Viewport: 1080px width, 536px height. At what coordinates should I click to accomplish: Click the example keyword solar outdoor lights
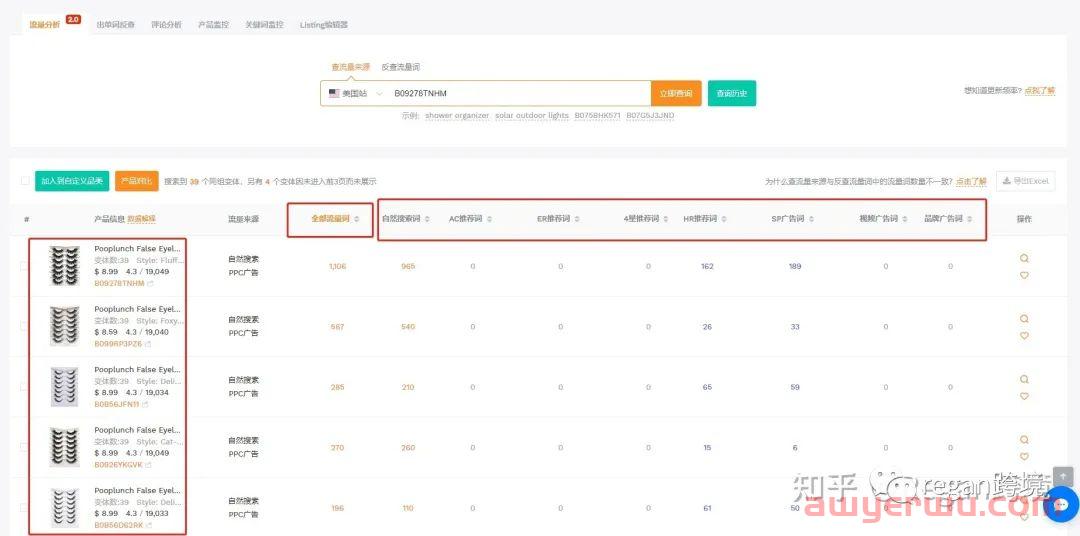532,116
